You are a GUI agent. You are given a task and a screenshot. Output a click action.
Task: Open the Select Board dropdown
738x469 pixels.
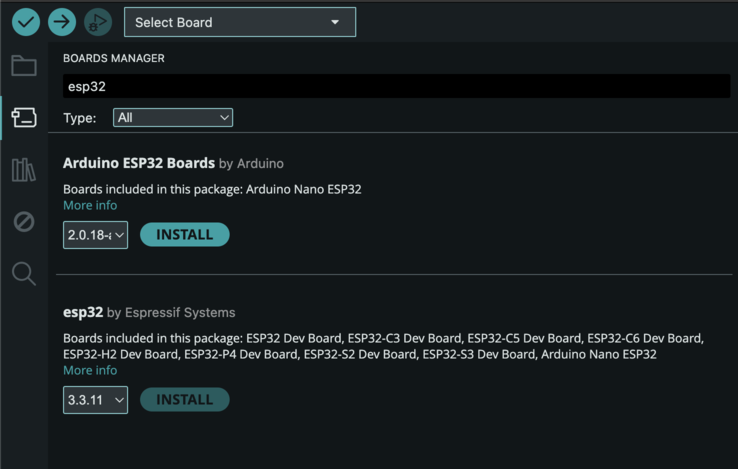click(240, 22)
